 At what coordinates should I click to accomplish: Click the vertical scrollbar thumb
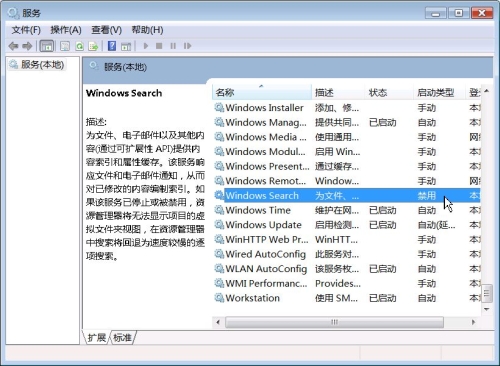pyautogui.click(x=487, y=293)
